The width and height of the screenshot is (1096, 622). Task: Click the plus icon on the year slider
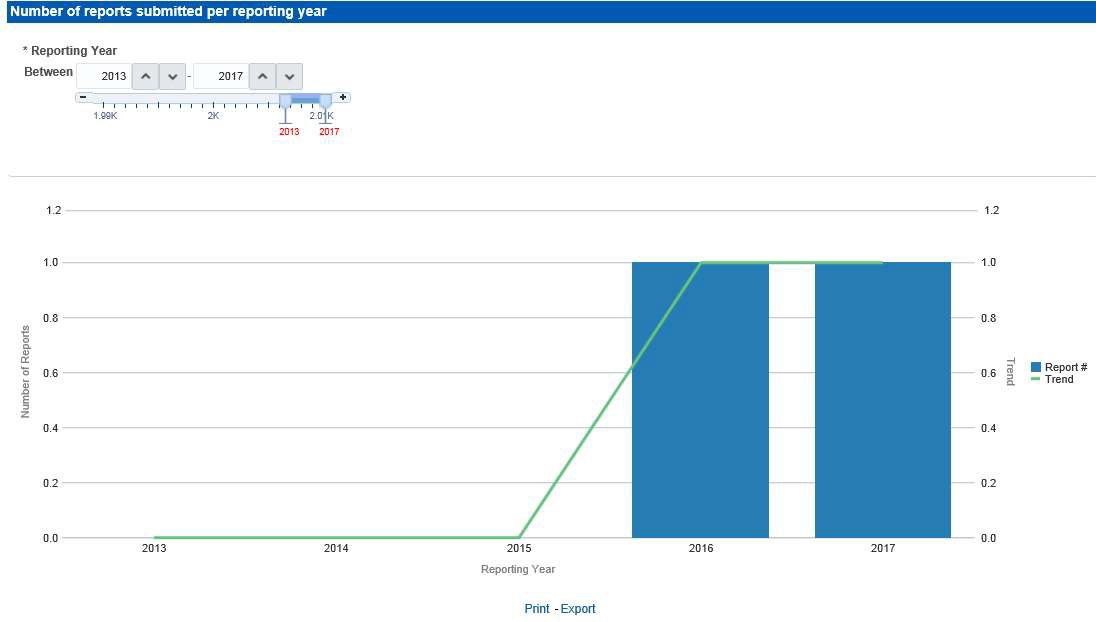pos(341,97)
